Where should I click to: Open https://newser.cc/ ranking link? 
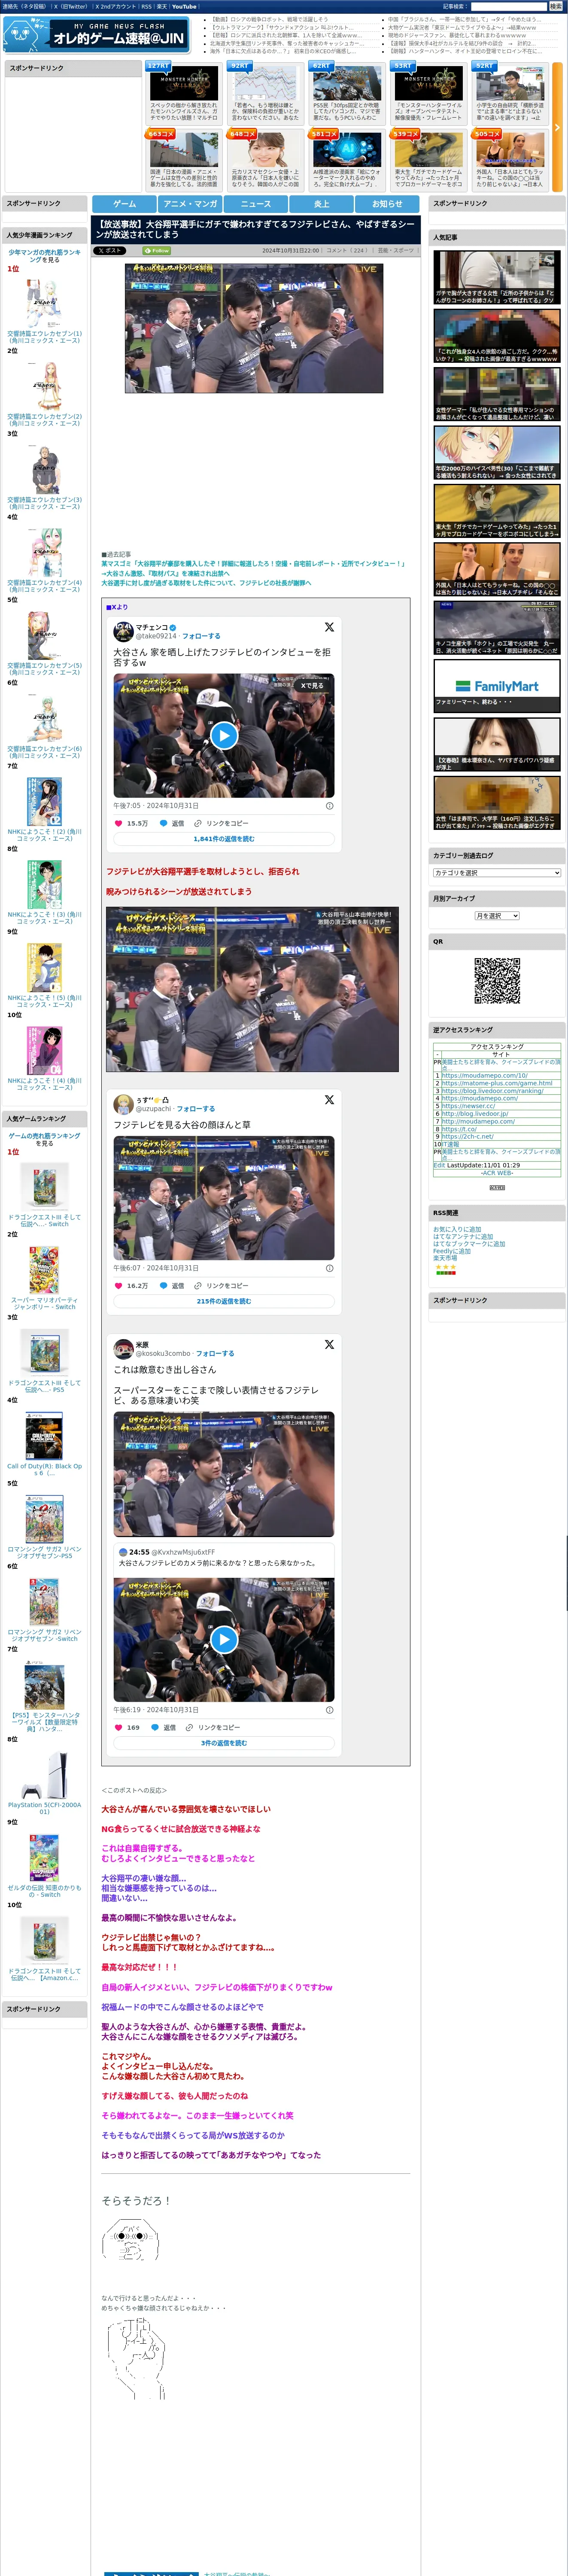[x=468, y=1106]
